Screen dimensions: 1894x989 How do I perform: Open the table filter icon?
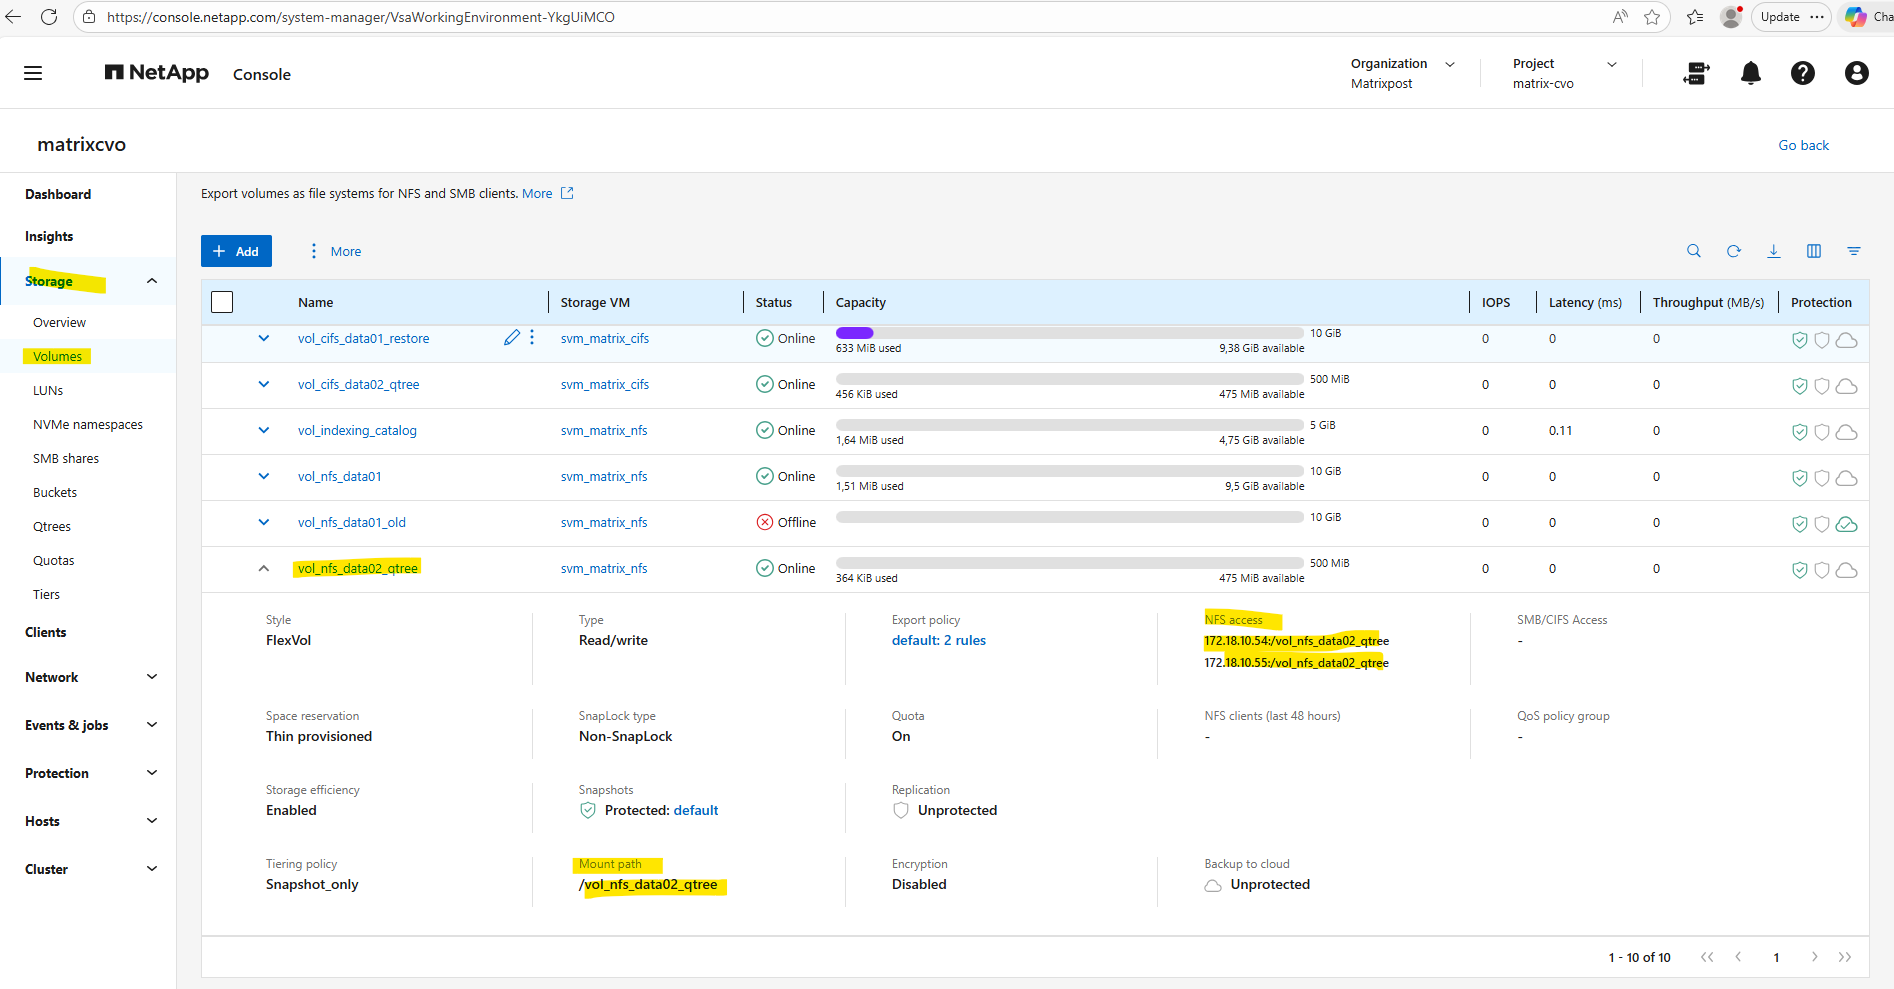[1853, 251]
